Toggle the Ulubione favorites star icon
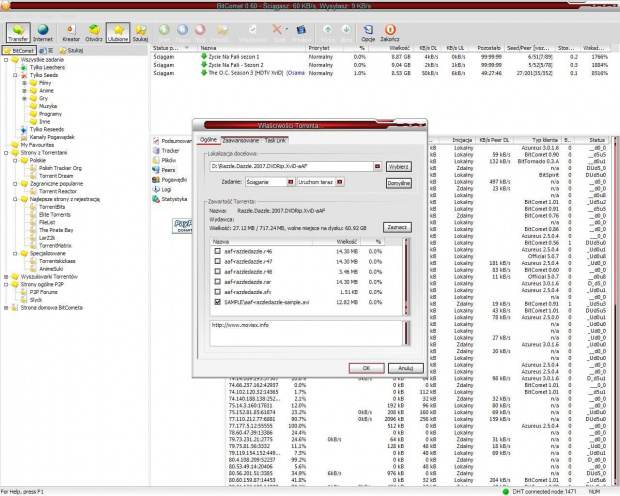 click(118, 32)
